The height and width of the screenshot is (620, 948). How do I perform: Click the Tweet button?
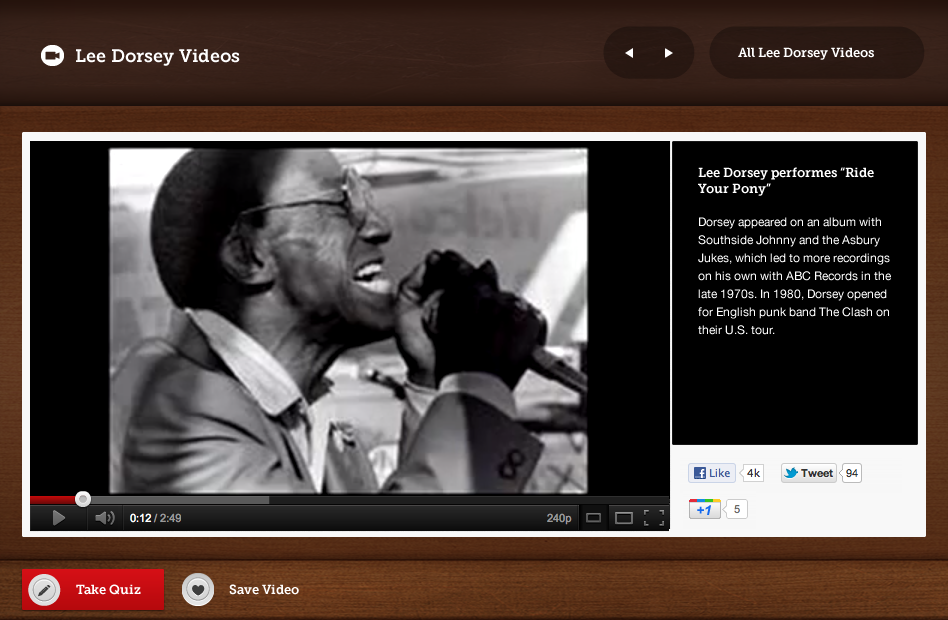click(808, 473)
